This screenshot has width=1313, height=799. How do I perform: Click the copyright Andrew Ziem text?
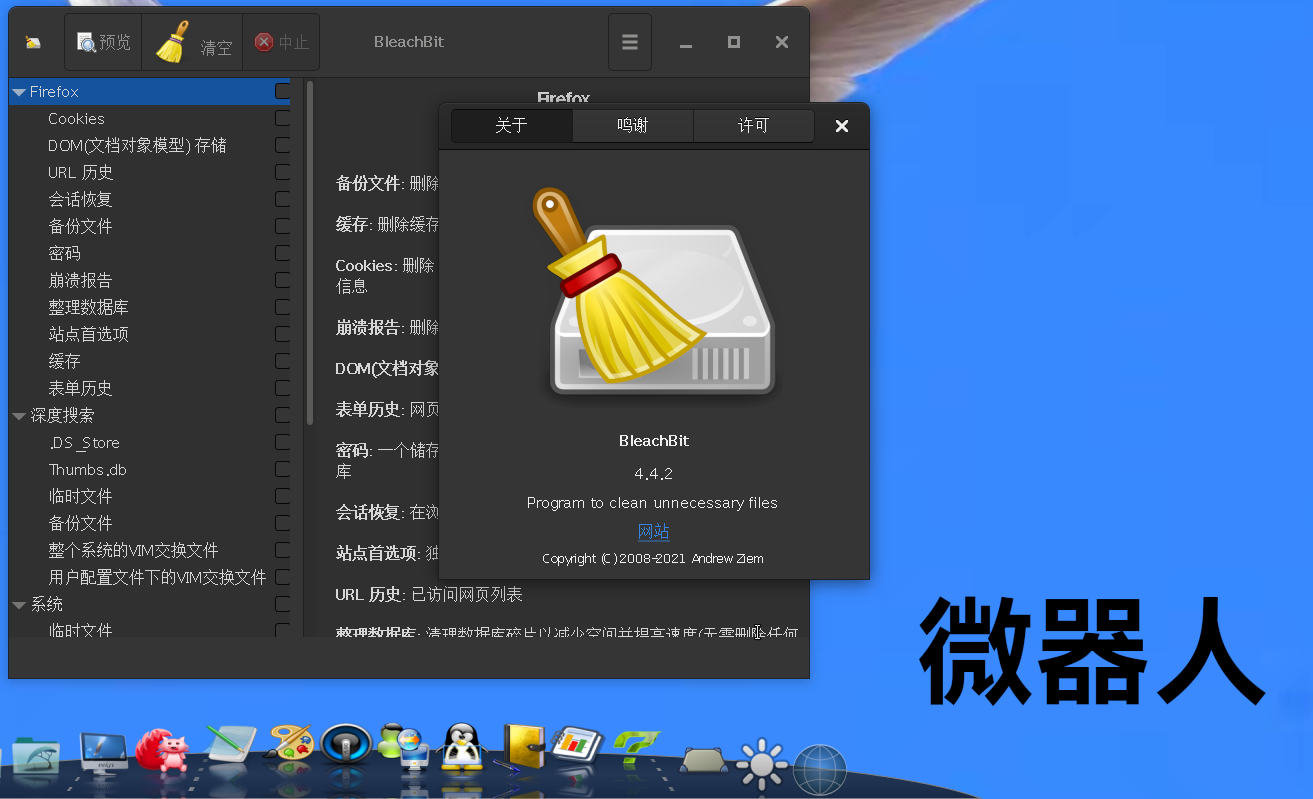click(x=653, y=559)
